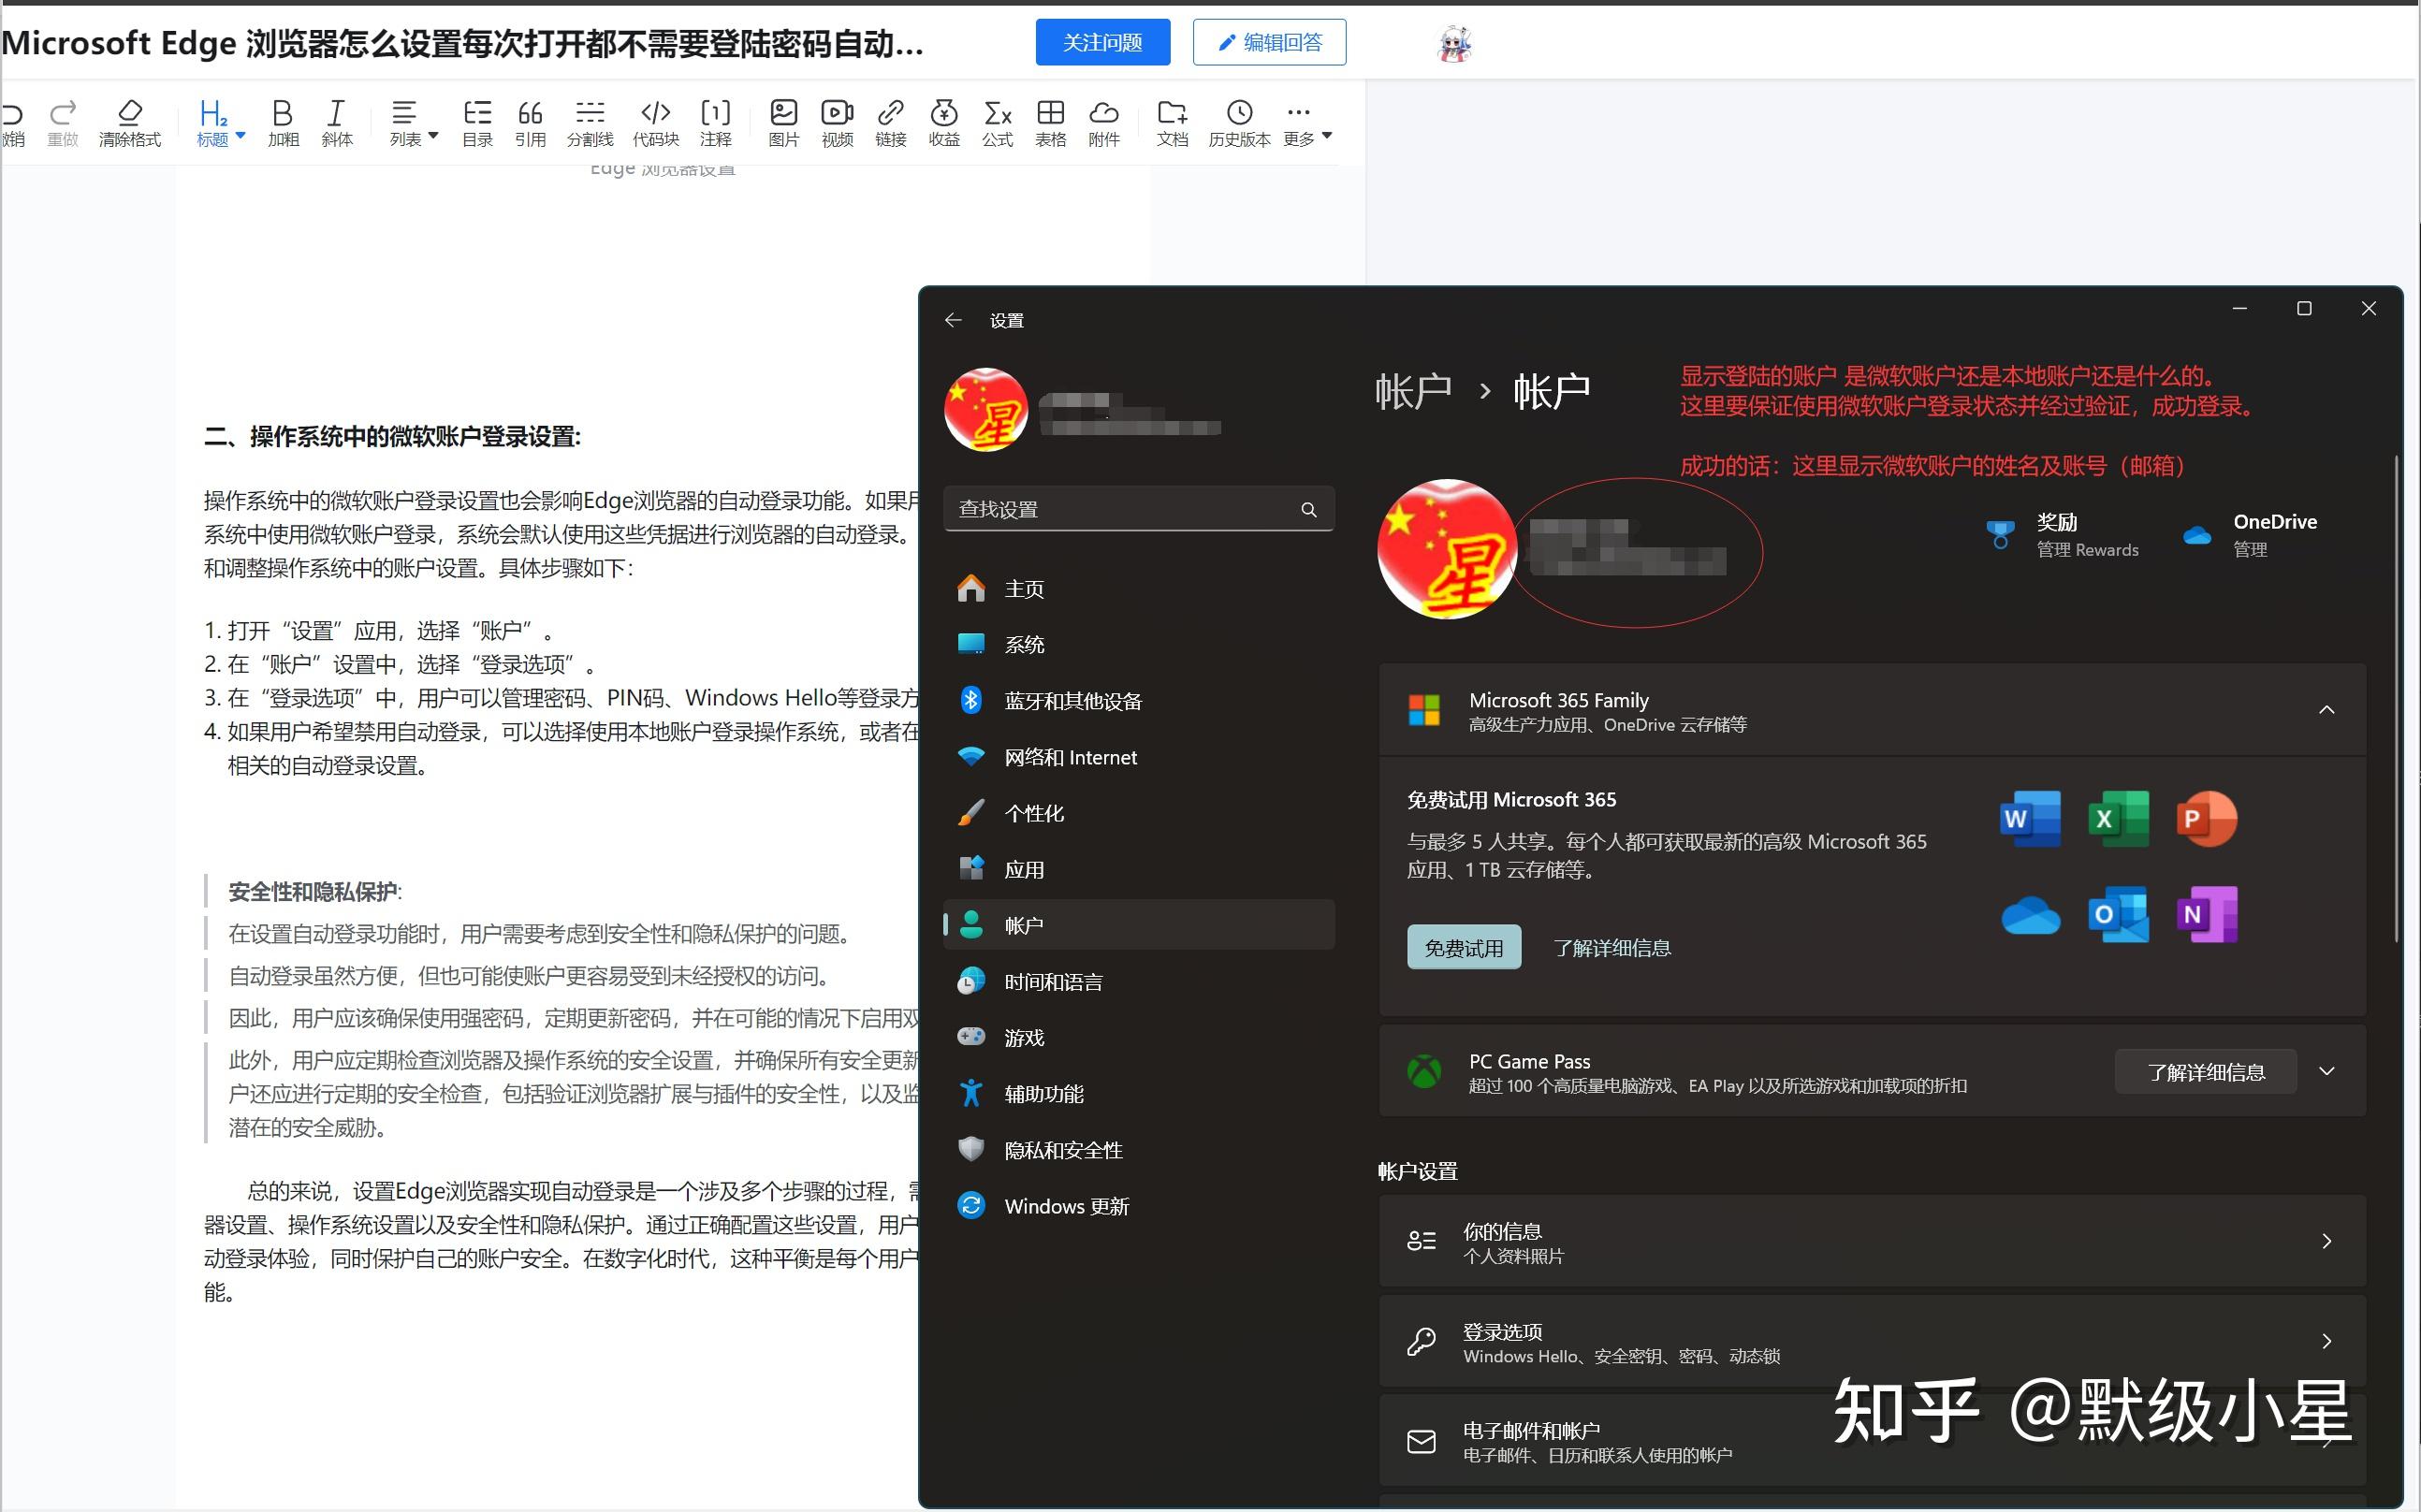
Task: Insert a hyperlink
Action: point(891,121)
